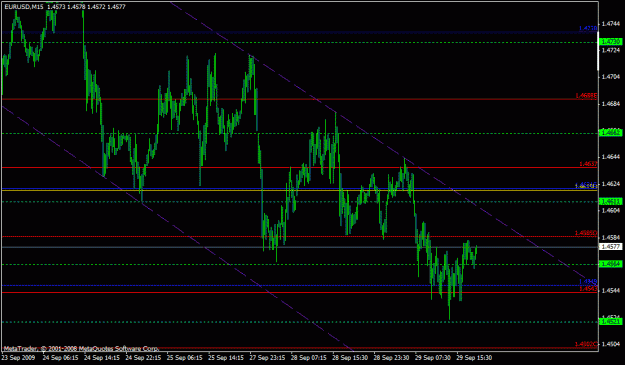Click the 1.4504 price axis label

(x=611, y=344)
